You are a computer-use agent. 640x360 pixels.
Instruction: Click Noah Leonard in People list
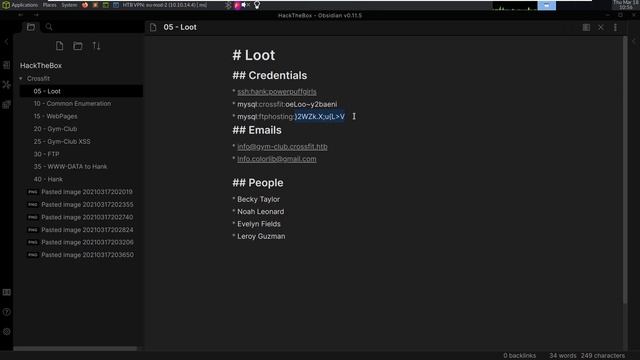[x=260, y=211]
